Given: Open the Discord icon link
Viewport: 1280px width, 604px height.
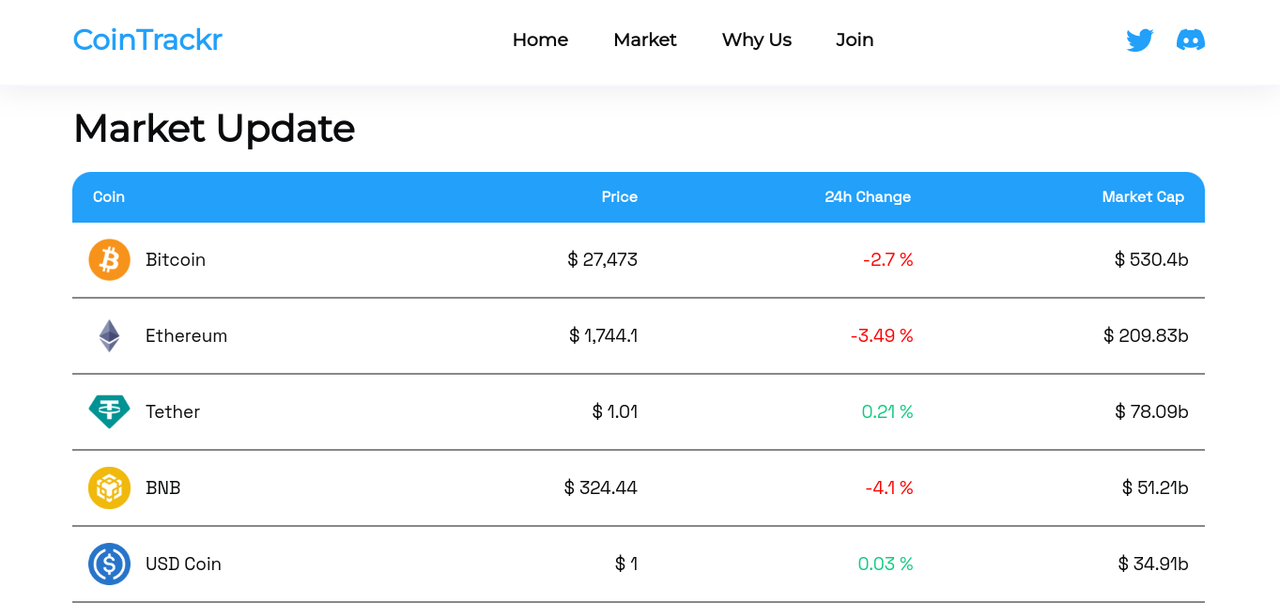Looking at the screenshot, I should [x=1190, y=40].
